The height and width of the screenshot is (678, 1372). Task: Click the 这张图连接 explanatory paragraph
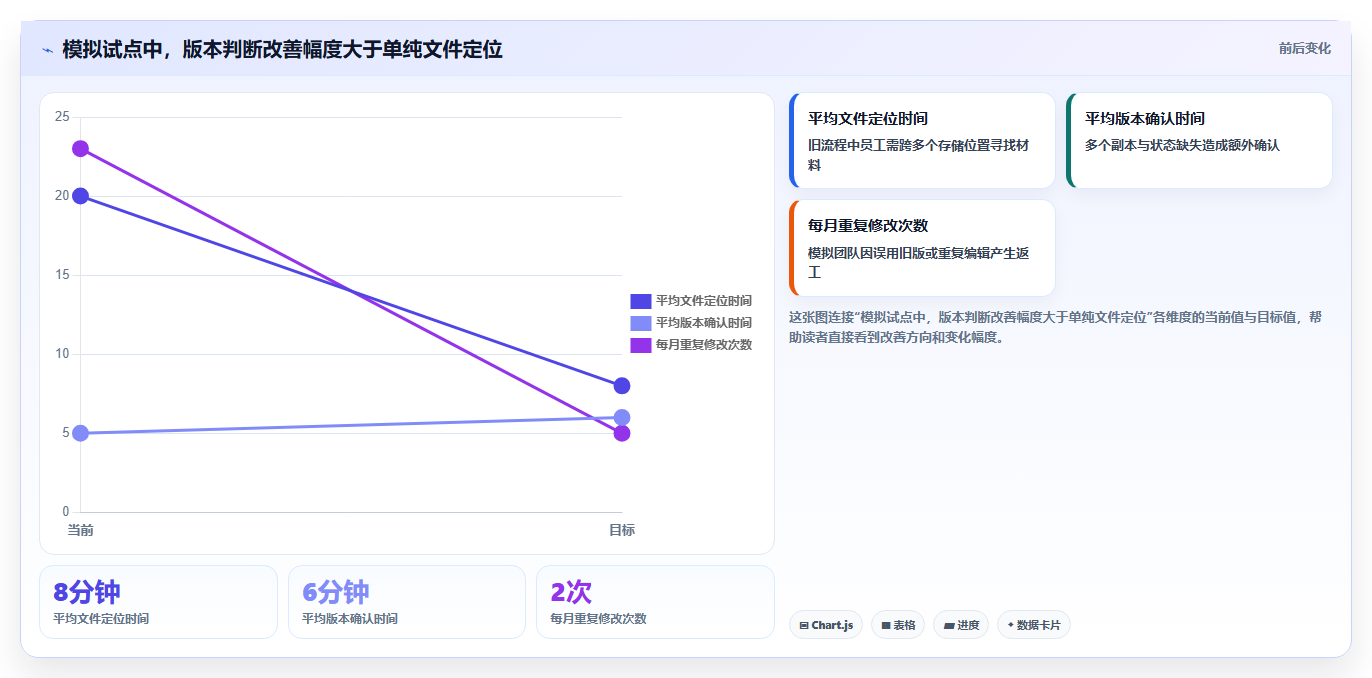click(x=1055, y=327)
